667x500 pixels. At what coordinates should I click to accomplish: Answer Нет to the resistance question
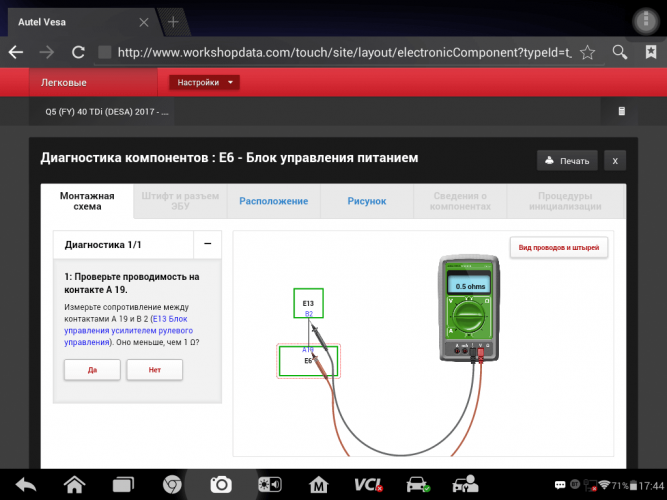point(155,370)
